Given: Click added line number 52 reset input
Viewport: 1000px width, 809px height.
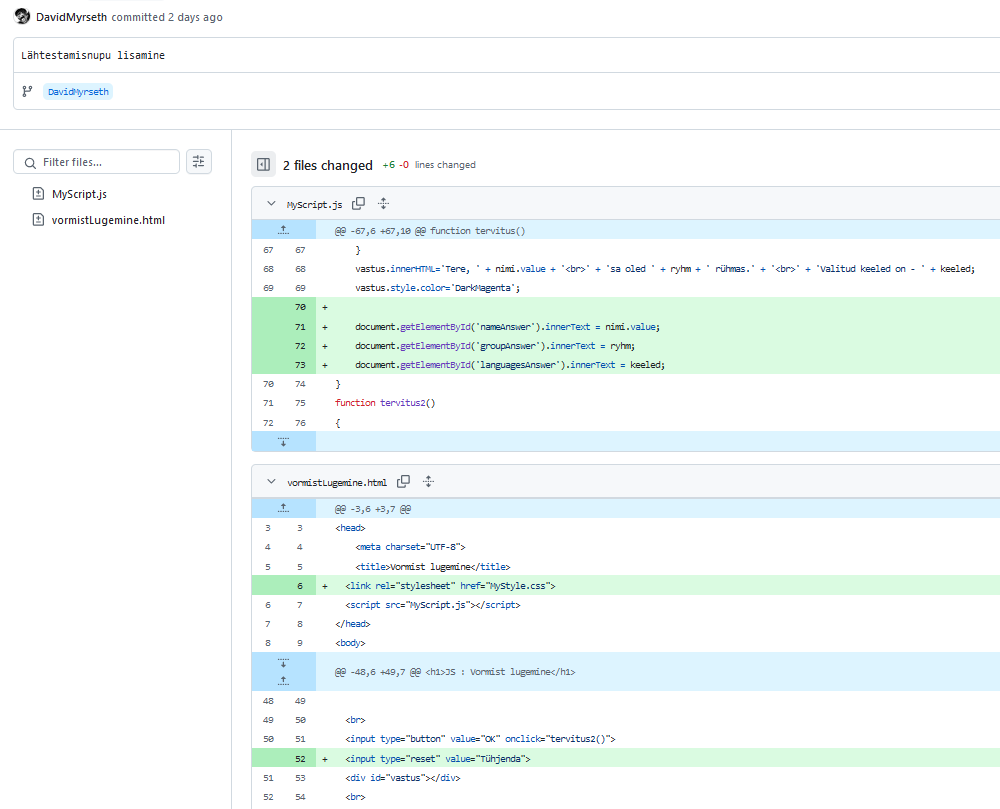Looking at the screenshot, I should click(x=300, y=759).
